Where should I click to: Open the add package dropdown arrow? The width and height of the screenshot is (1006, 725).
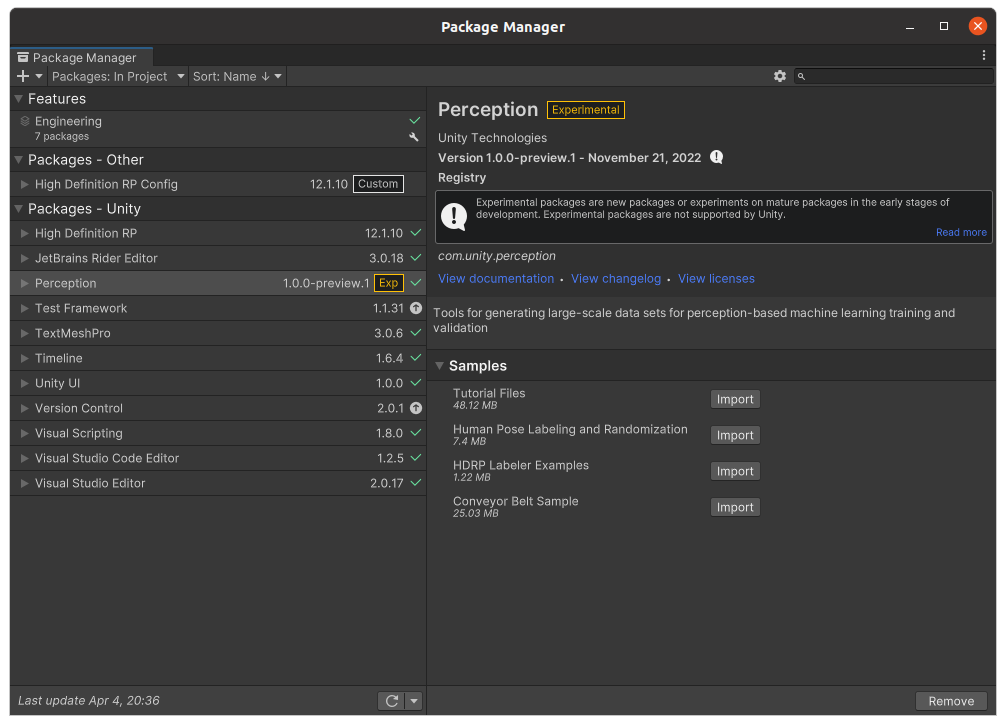coord(39,76)
